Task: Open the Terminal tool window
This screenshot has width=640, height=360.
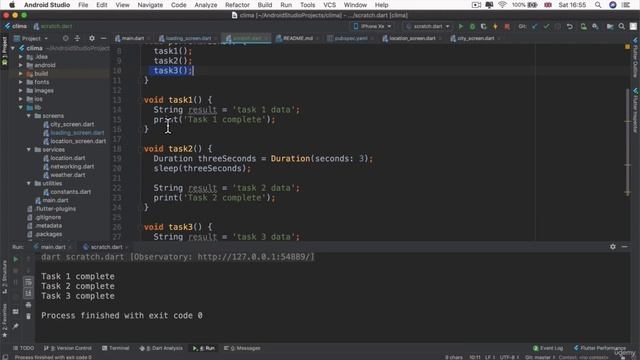Action: coord(116,348)
